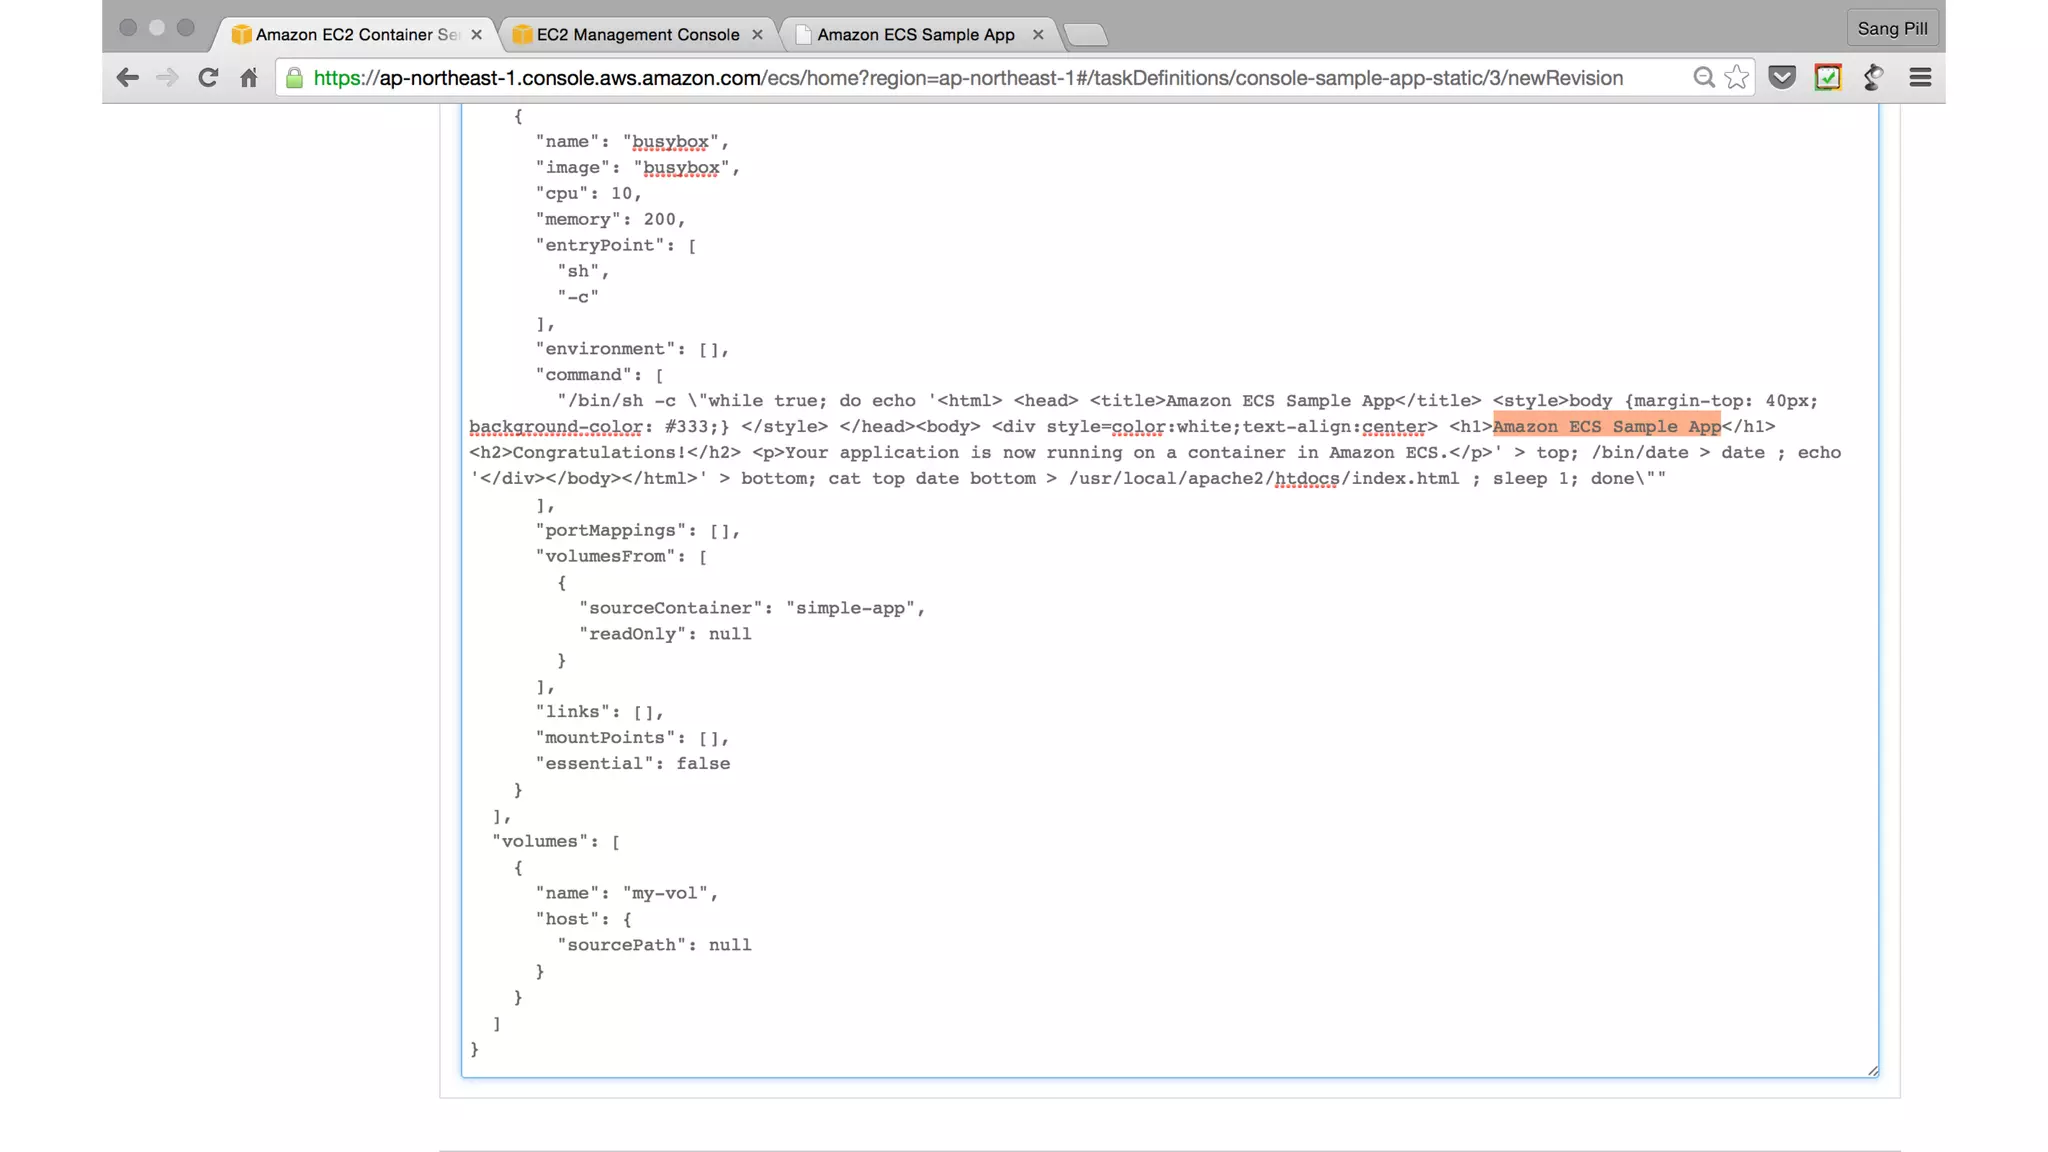This screenshot has height=1152, width=2048.
Task: Go to the browser home page
Action: [249, 78]
